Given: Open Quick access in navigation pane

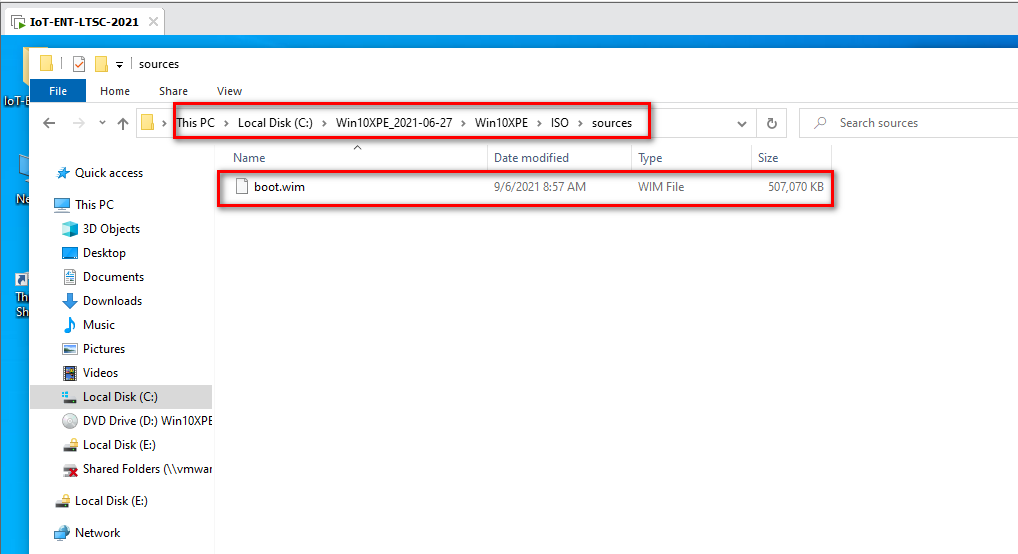Looking at the screenshot, I should [108, 173].
